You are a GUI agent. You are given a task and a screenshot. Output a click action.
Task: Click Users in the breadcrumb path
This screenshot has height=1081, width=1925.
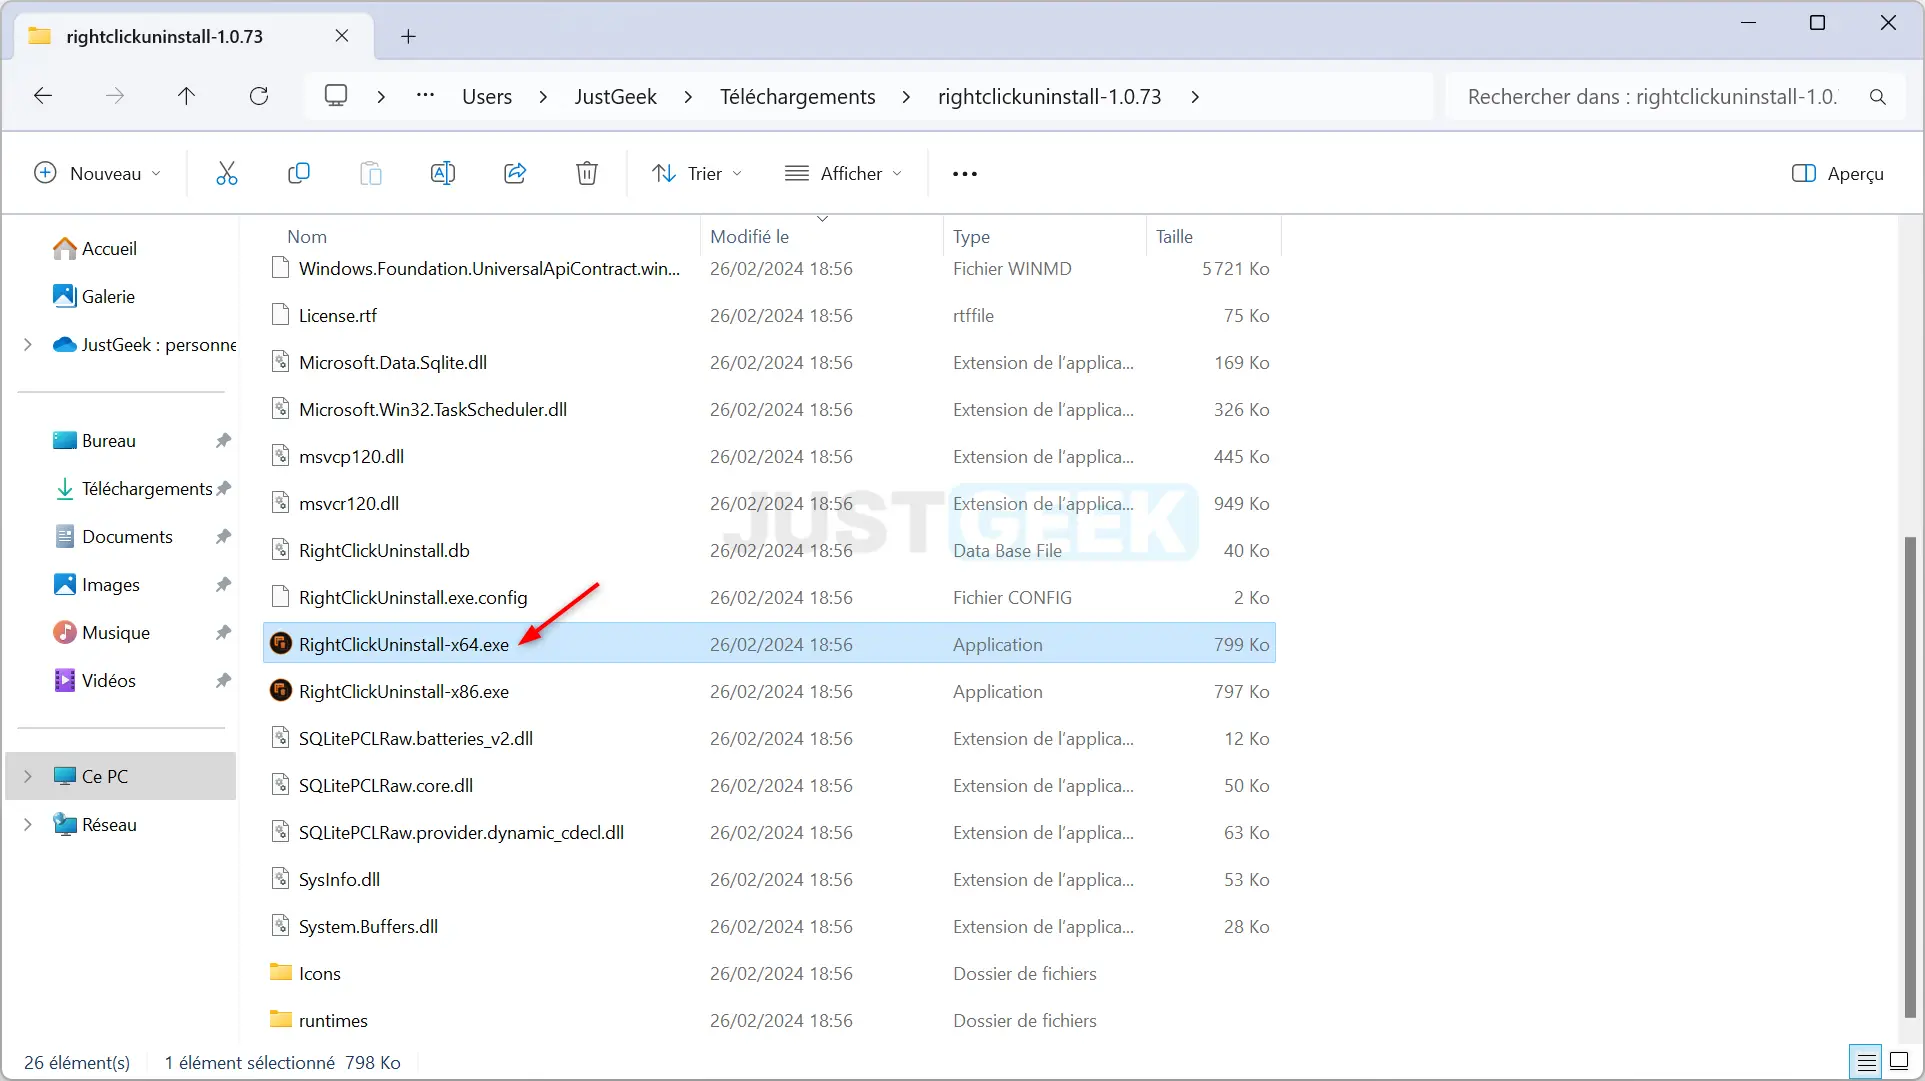(x=487, y=97)
